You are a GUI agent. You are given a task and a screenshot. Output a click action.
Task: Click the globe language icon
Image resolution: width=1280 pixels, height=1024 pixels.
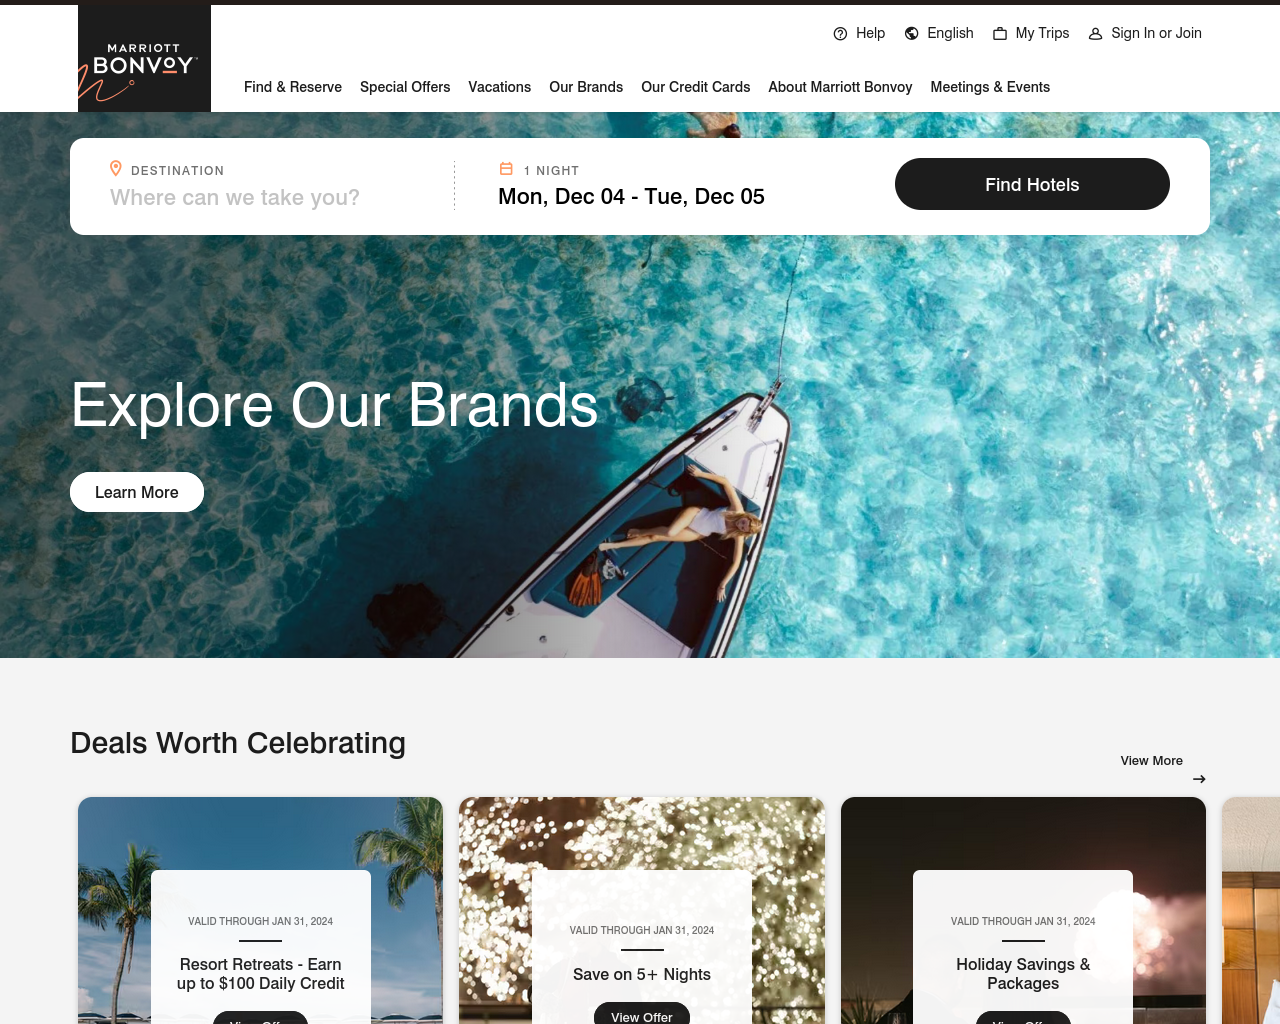[911, 34]
